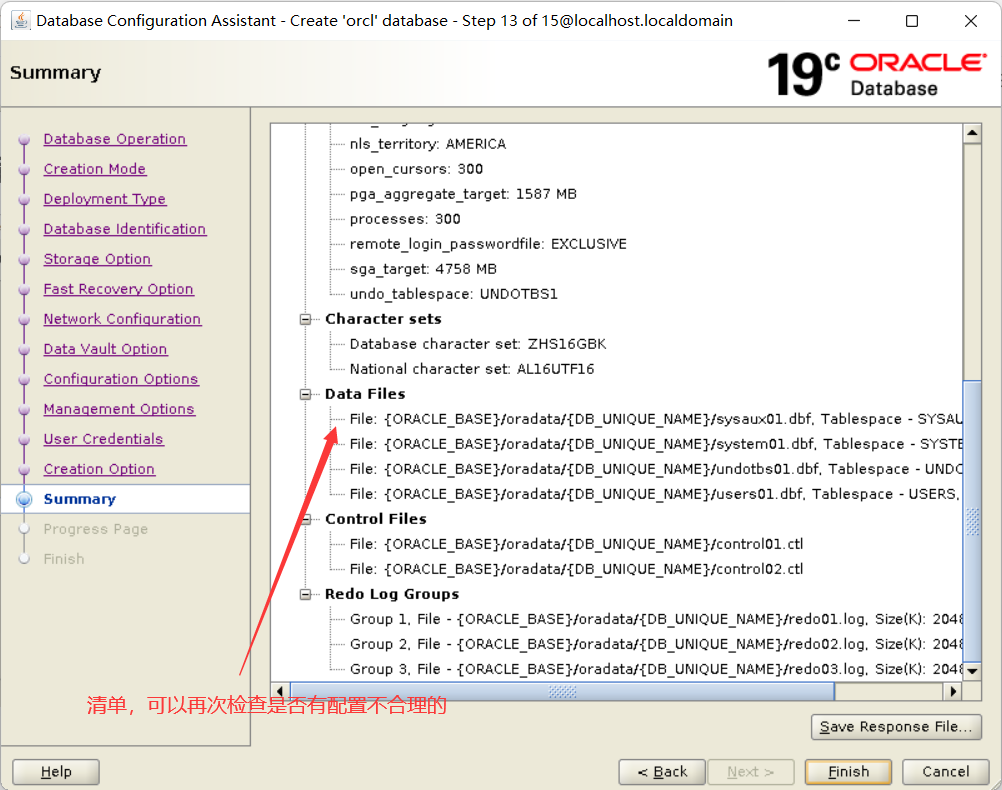Click the Summary step bullet icon
The height and width of the screenshot is (790, 1002).
[x=24, y=499]
